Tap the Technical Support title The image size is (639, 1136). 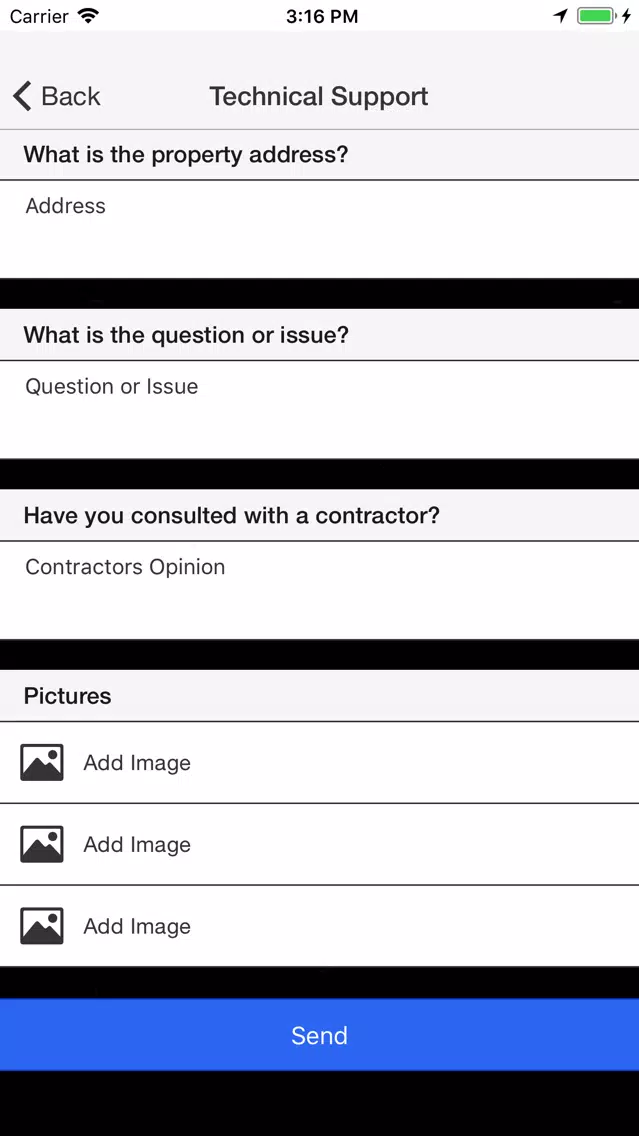[319, 96]
